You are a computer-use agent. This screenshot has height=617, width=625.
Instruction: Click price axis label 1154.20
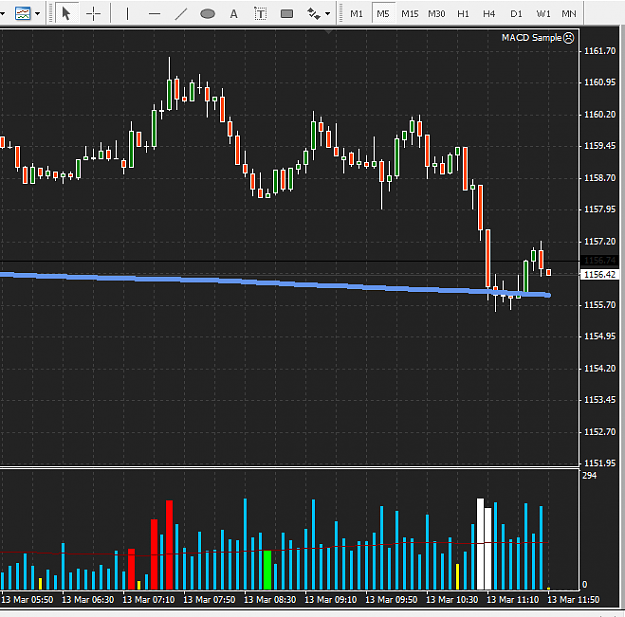point(600,369)
